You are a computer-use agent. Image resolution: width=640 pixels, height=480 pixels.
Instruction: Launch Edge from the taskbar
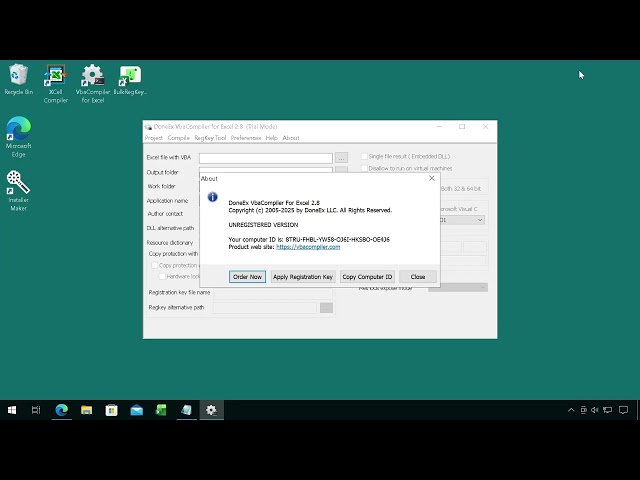62,410
